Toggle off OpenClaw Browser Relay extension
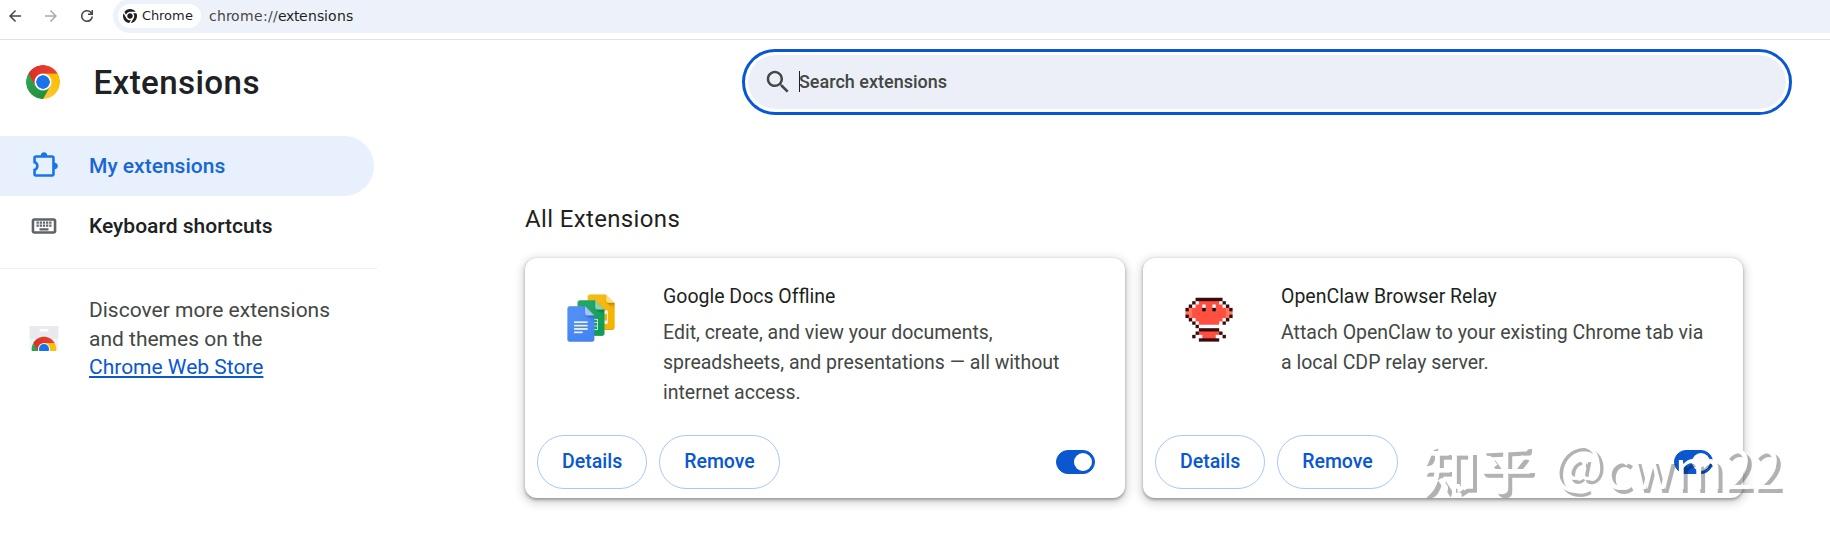 point(1693,462)
